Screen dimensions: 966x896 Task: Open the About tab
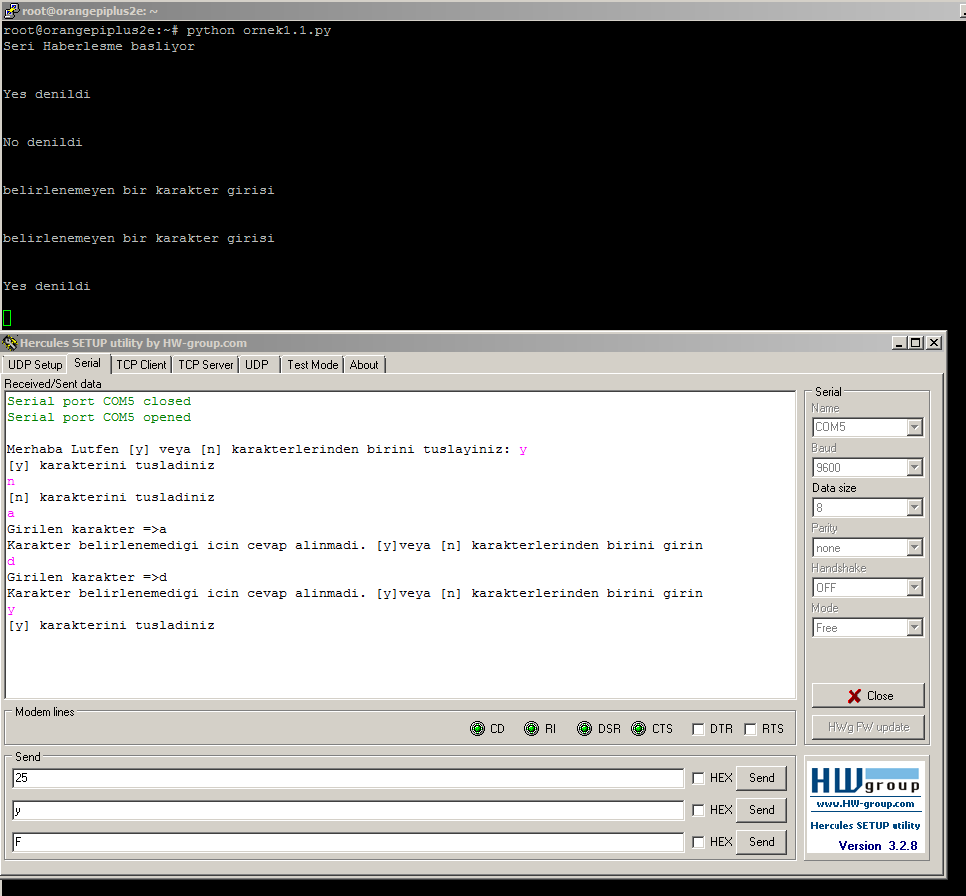point(364,364)
